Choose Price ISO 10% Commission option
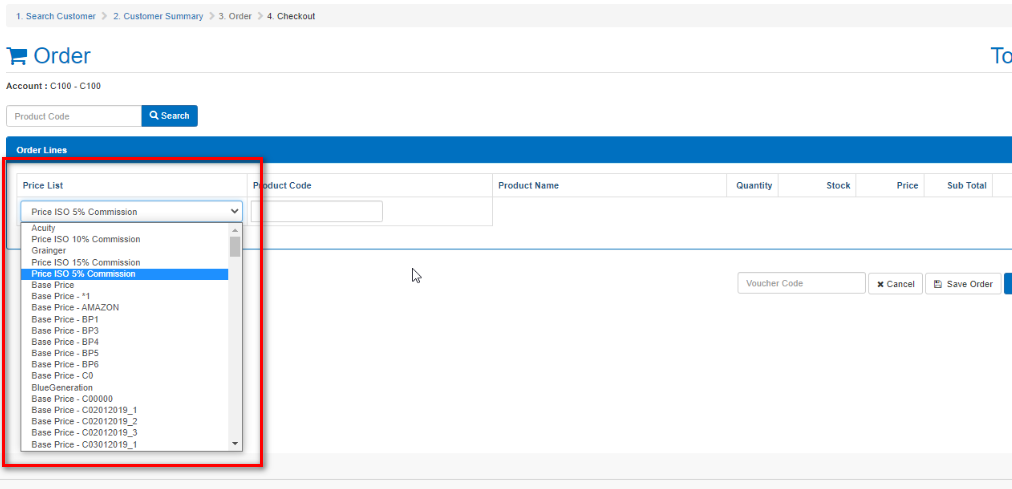Viewport: 1012px width, 489px height. coord(125,239)
